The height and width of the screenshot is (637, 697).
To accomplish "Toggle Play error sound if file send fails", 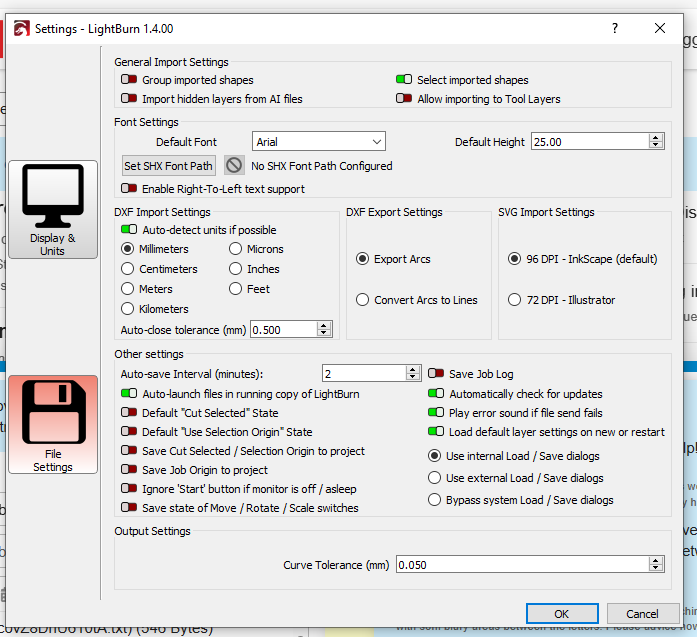I will point(436,413).
